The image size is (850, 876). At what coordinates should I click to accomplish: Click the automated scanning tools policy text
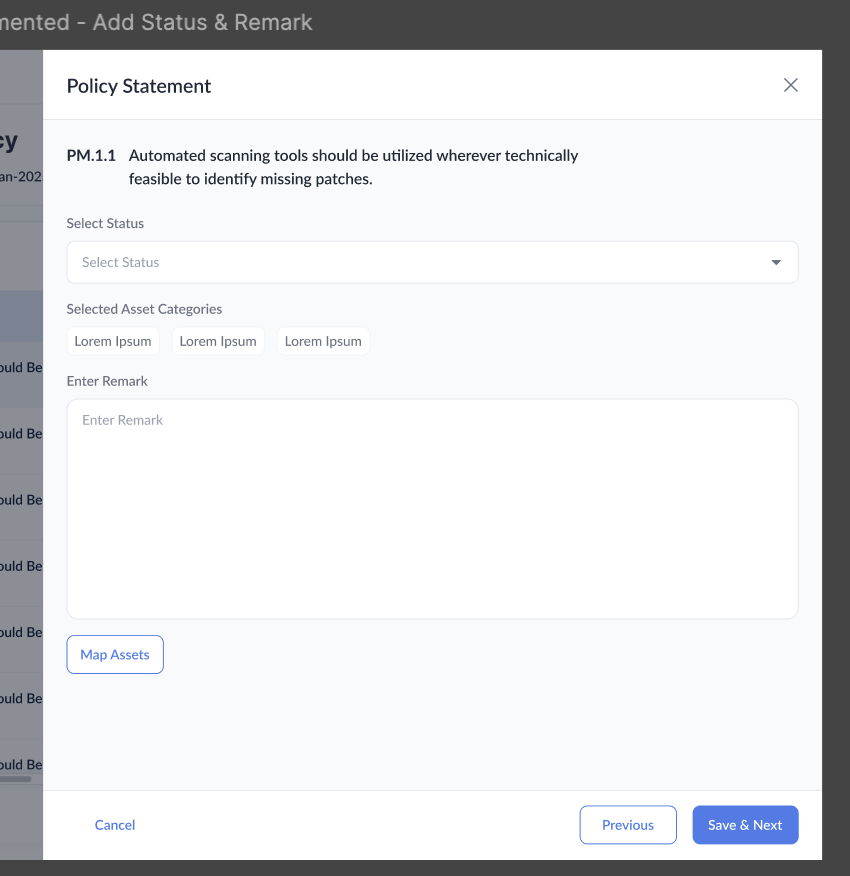point(353,167)
